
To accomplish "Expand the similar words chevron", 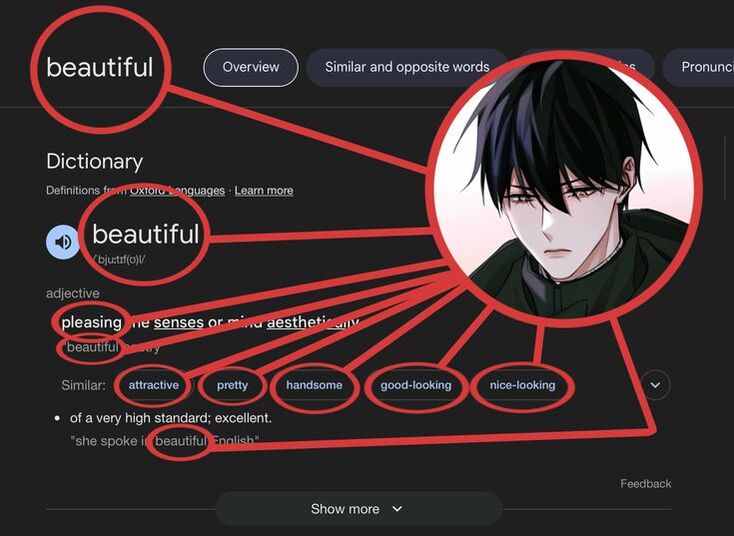I will tap(655, 385).
